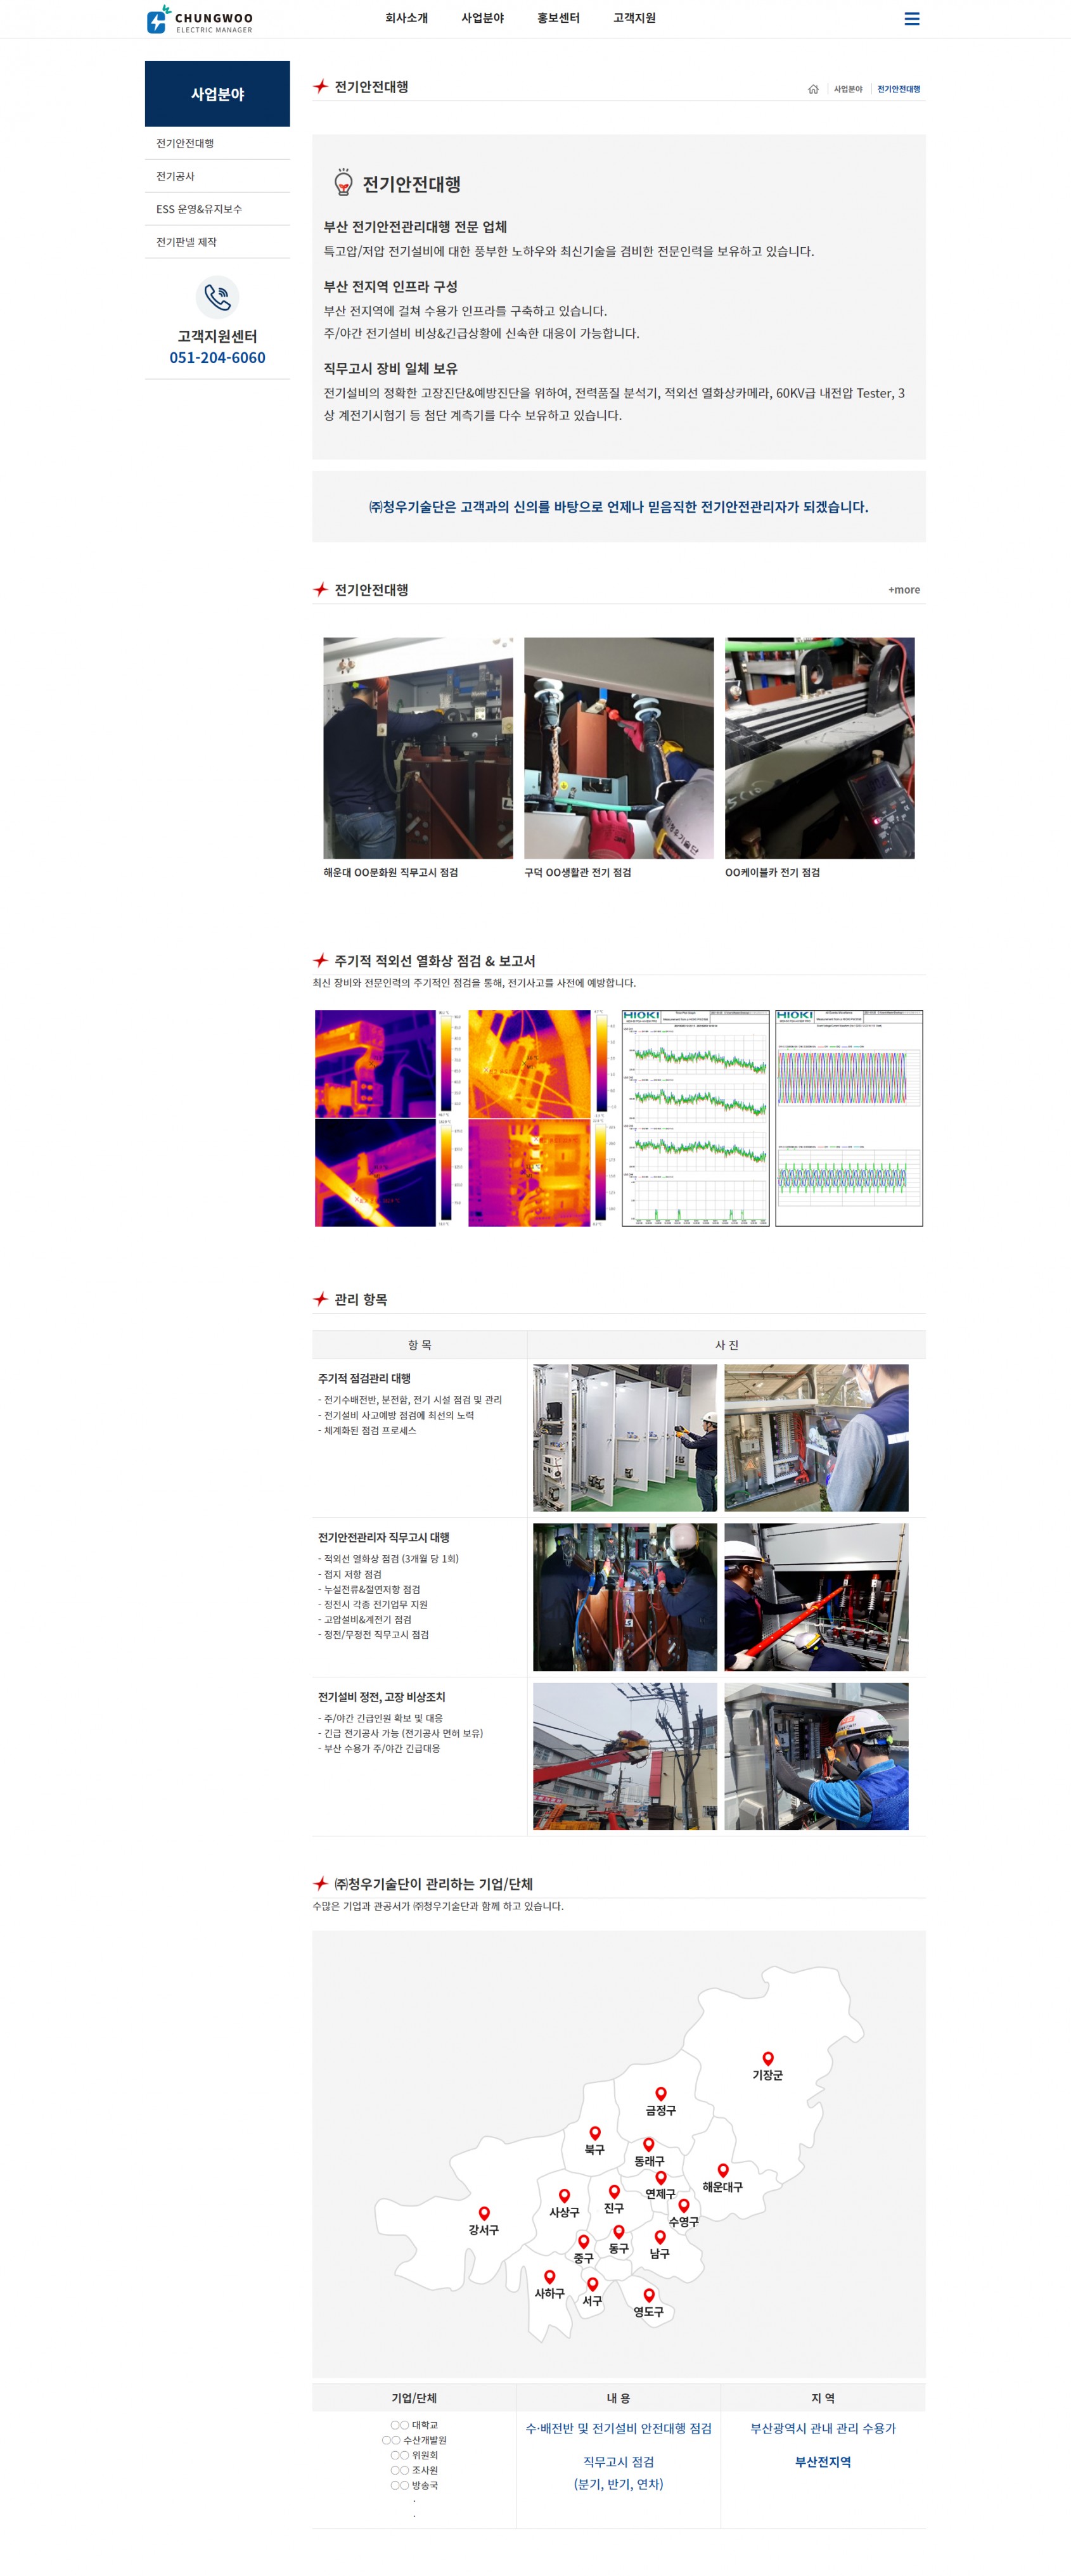The width and height of the screenshot is (1071, 2576).
Task: Open the hamburger menu icon
Action: coord(911,19)
